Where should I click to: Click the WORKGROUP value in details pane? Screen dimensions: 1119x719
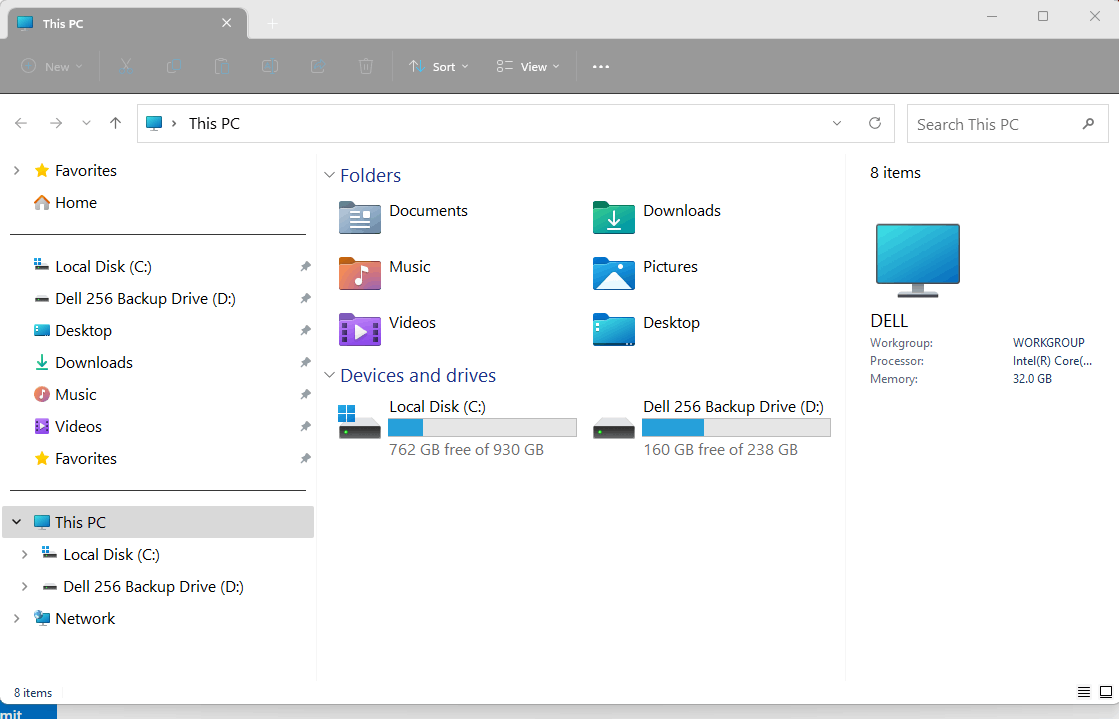(x=1048, y=342)
